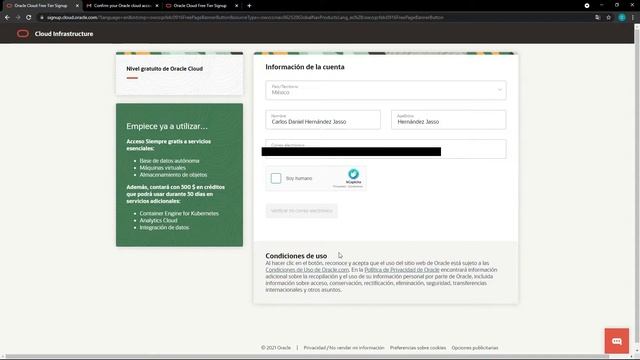Click the Correo electrónico input field
640x360 pixels.
pyautogui.click(x=386, y=149)
